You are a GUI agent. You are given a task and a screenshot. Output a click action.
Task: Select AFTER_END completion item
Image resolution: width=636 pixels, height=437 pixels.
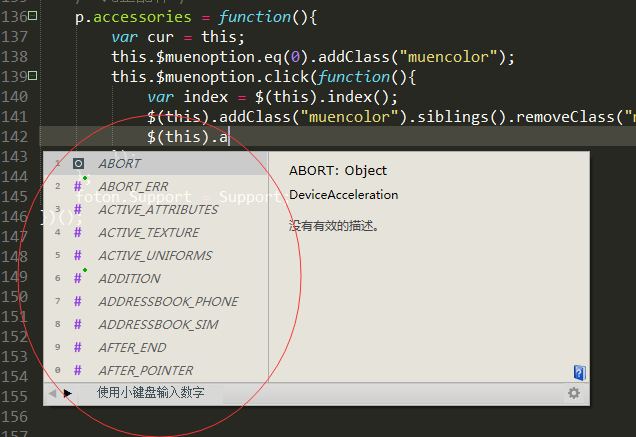132,347
